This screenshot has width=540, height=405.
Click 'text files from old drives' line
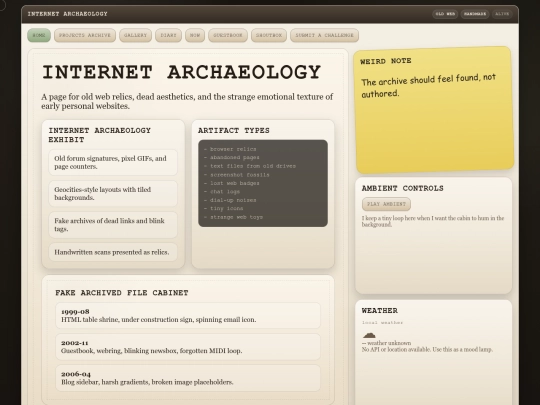(x=253, y=166)
